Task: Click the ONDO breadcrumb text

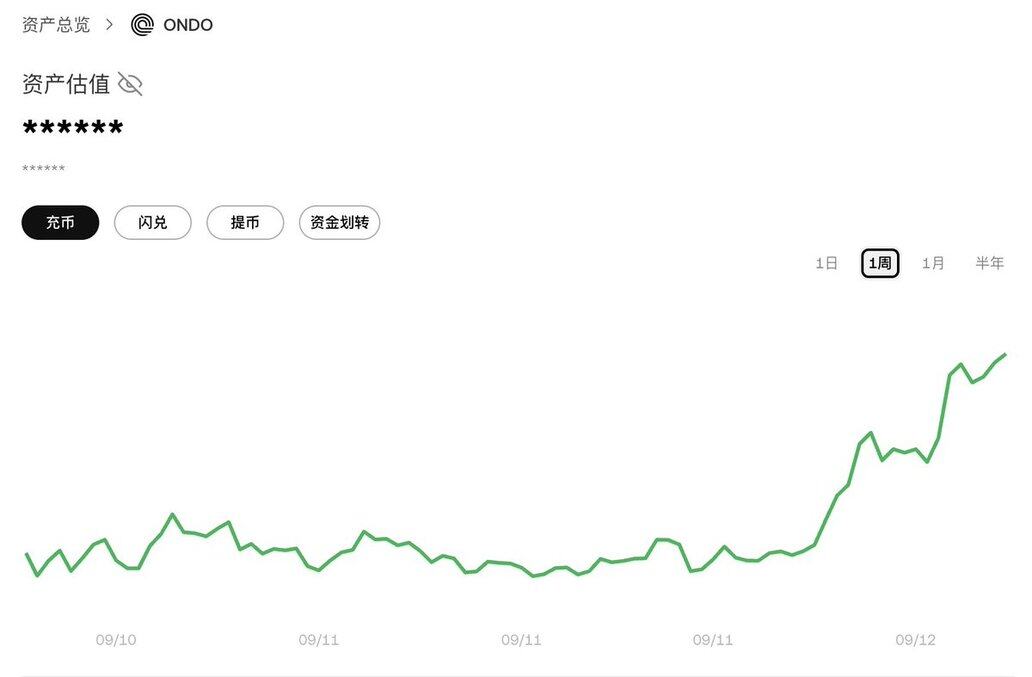Action: (x=188, y=25)
